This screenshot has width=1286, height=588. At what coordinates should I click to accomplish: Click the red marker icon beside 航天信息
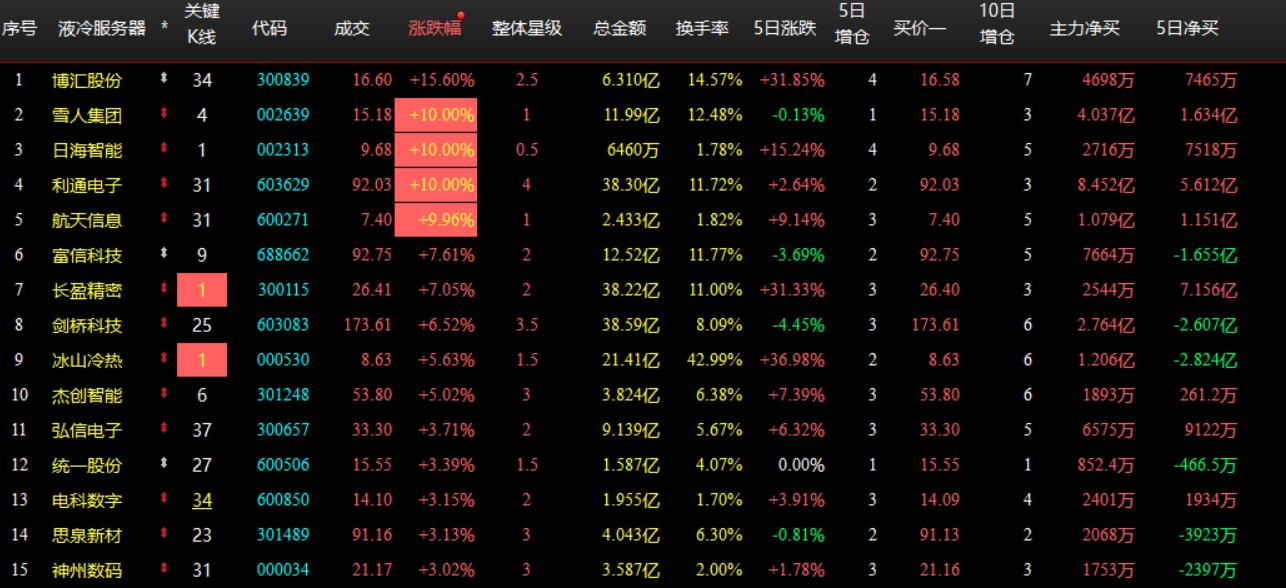tap(164, 218)
